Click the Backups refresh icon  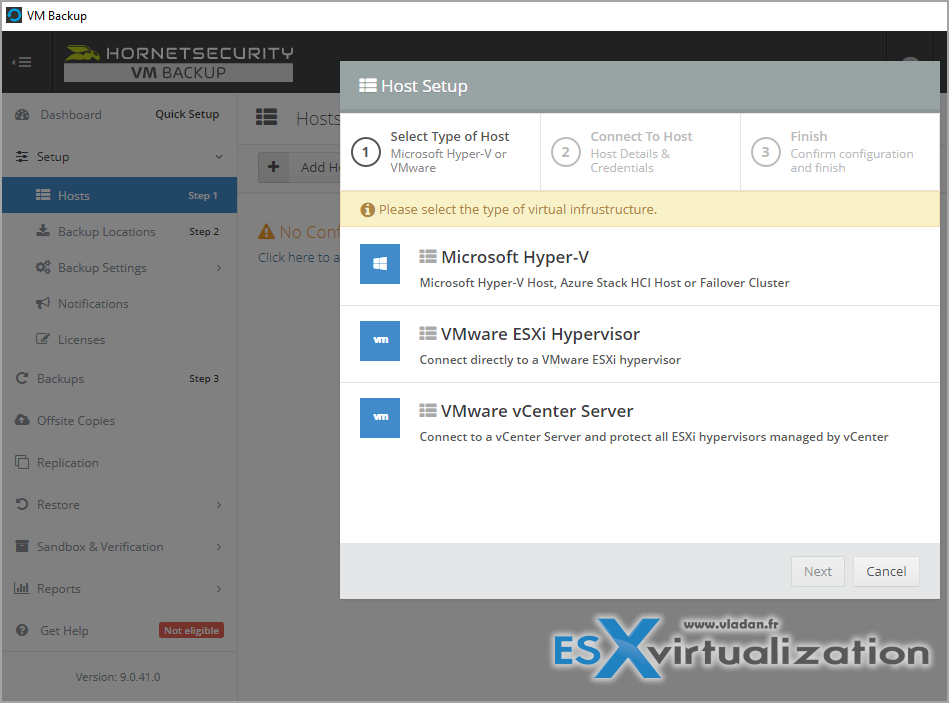click(22, 378)
